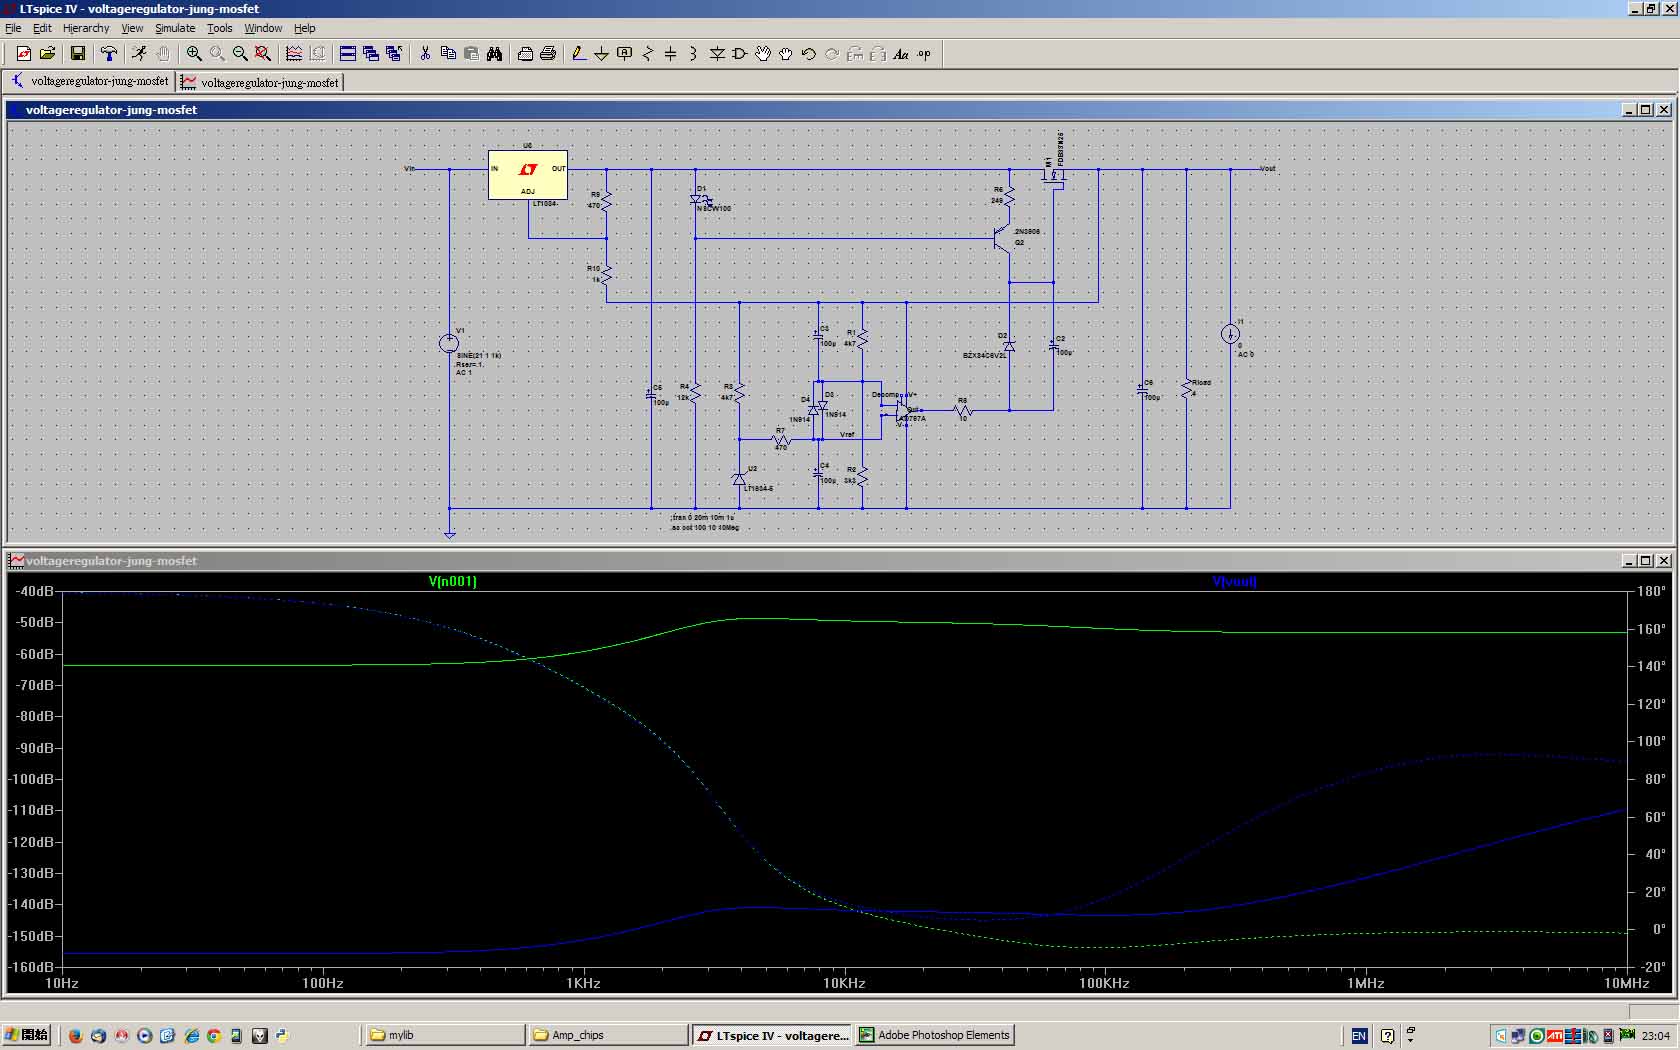Viewport: 1680px width, 1050px height.
Task: Click the Open file folder icon
Action: point(47,54)
